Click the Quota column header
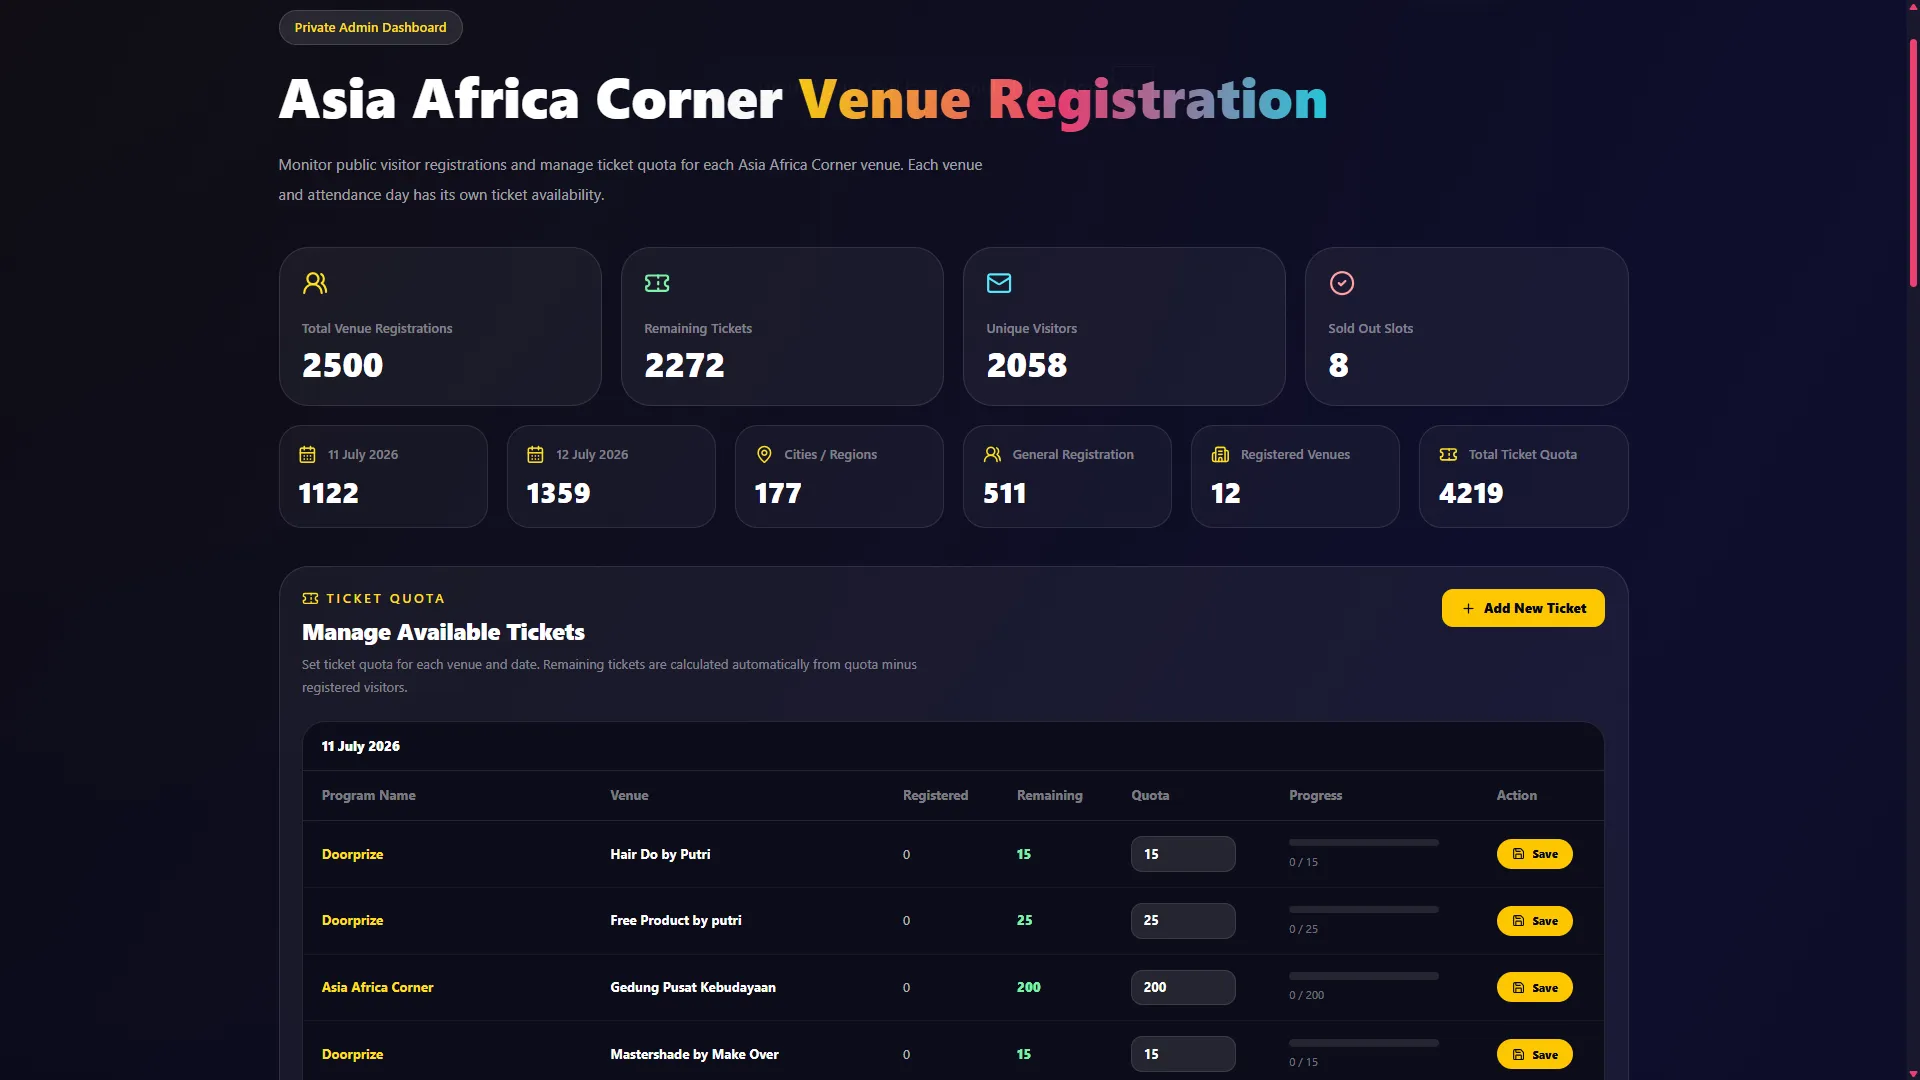Viewport: 1920px width, 1080px height. point(1150,795)
